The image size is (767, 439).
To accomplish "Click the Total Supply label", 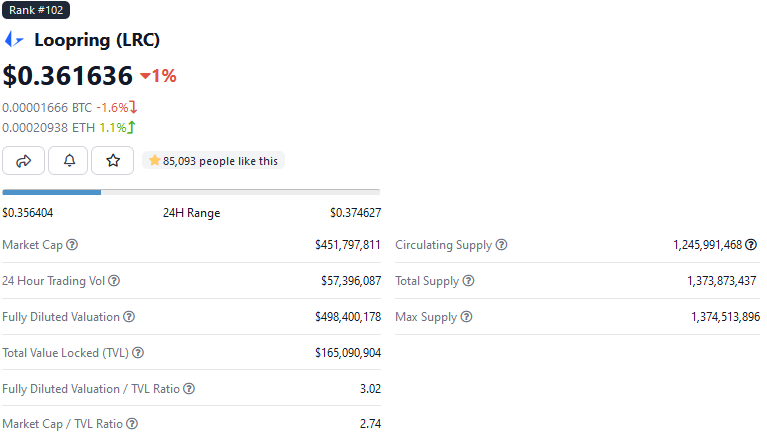I will point(427,281).
